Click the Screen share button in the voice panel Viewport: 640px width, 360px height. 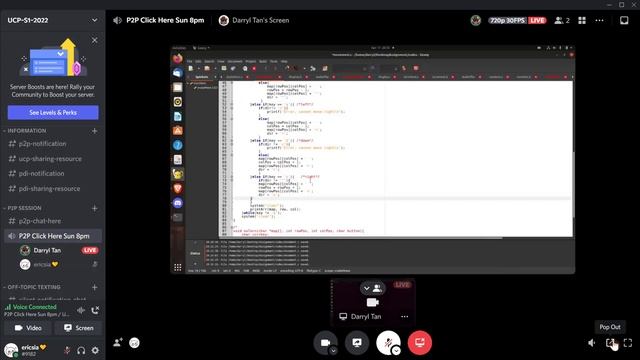[x=78, y=328]
